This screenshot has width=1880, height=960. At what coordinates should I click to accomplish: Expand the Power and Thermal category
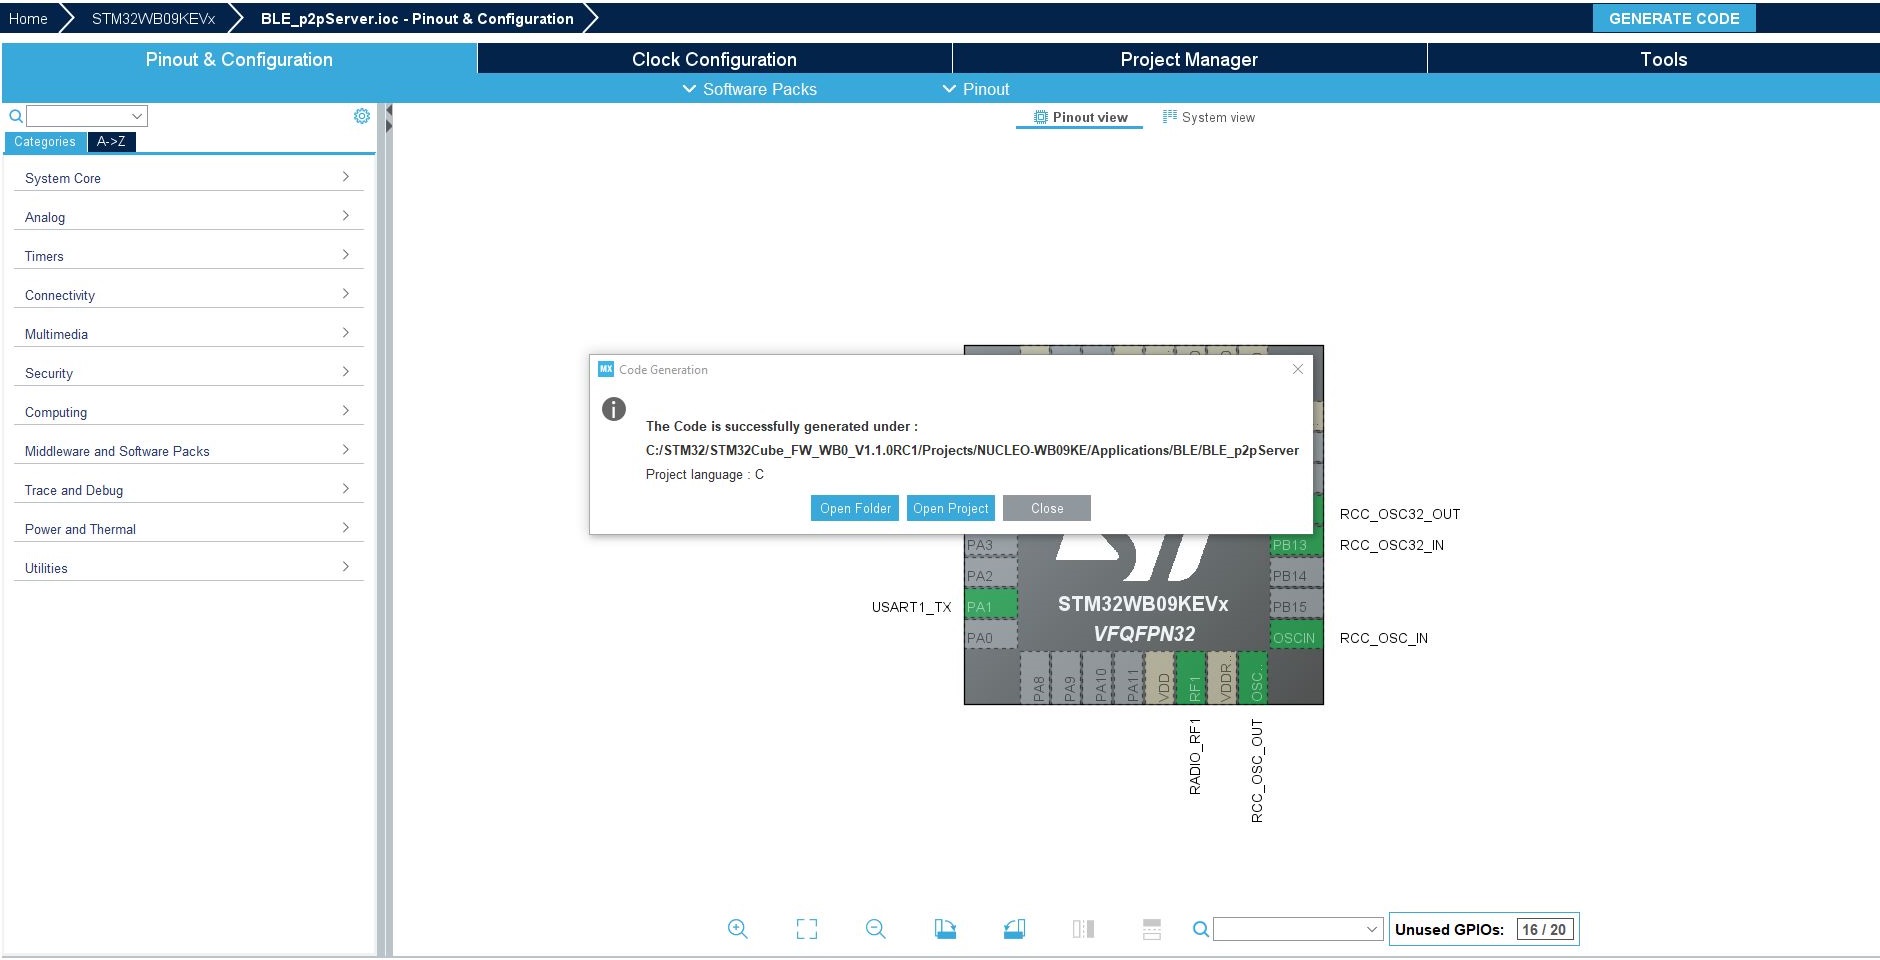click(188, 529)
